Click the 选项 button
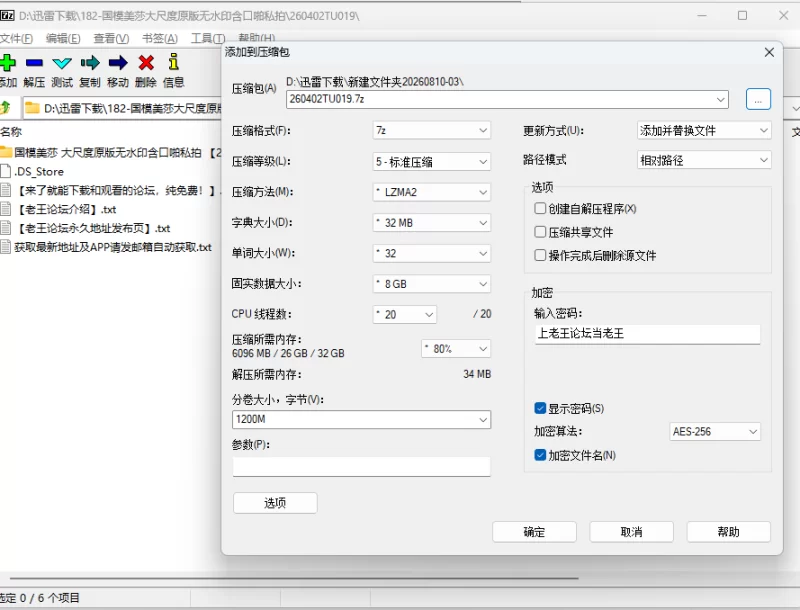Screen dimensions: 800x610 pyautogui.click(x=275, y=503)
